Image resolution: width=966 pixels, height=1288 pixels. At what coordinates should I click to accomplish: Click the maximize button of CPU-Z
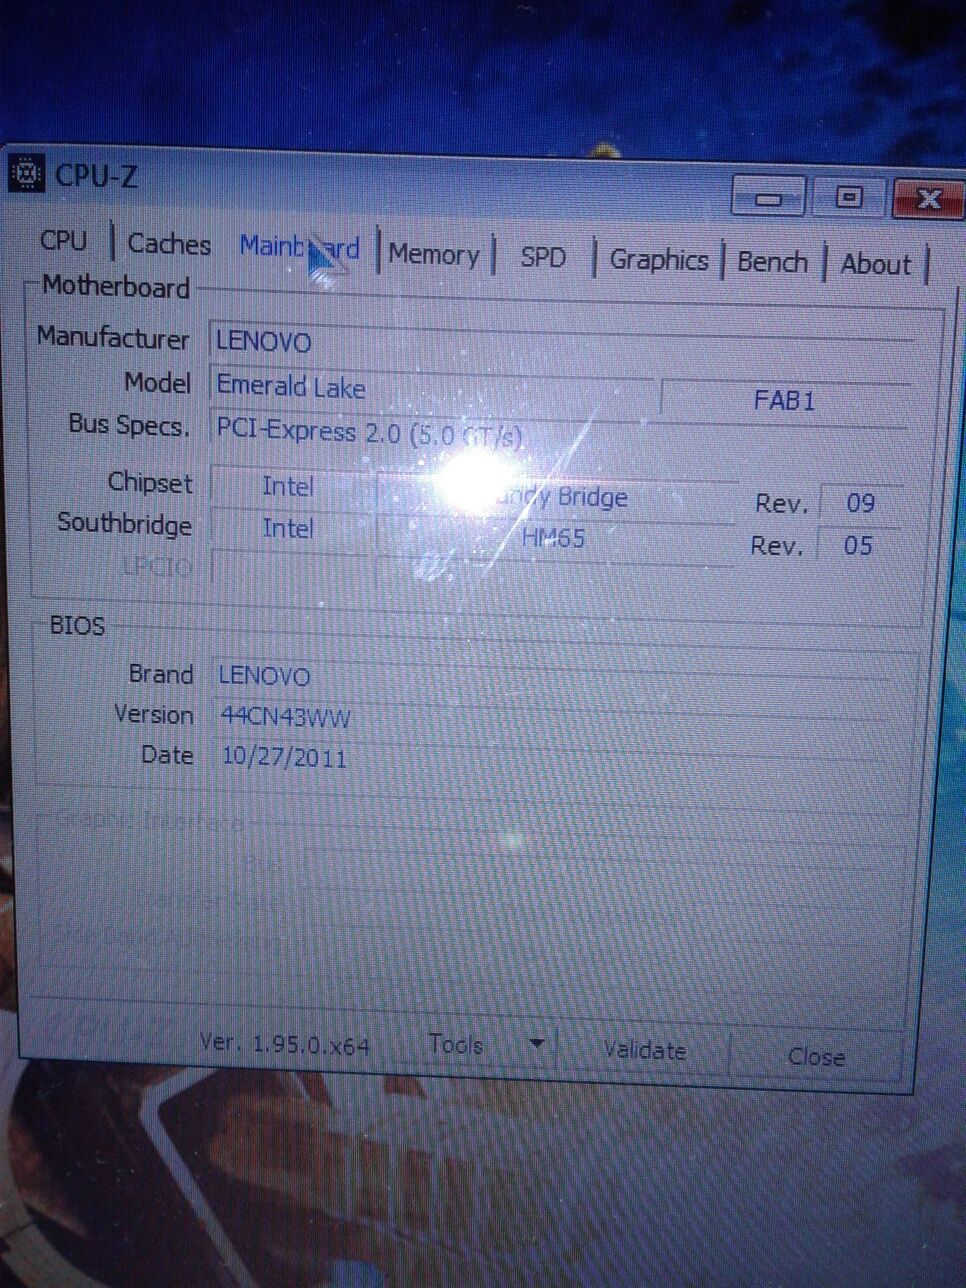click(848, 197)
